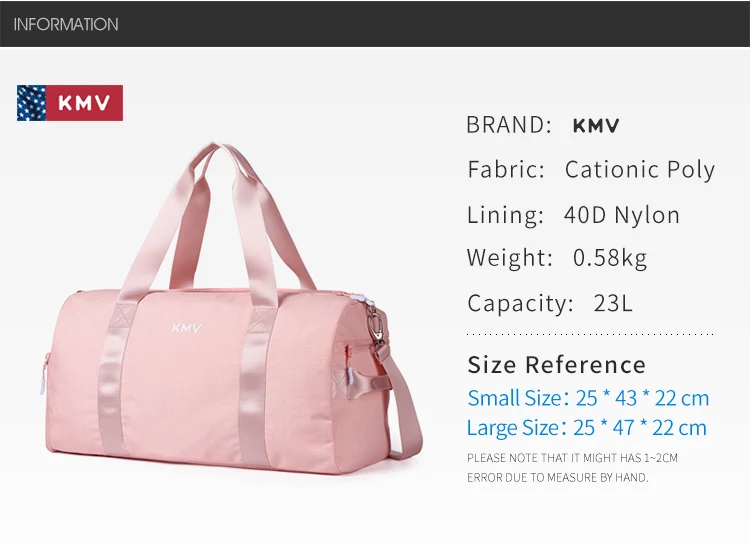
Task: Click the KMV flag logo badge
Action: (x=70, y=103)
